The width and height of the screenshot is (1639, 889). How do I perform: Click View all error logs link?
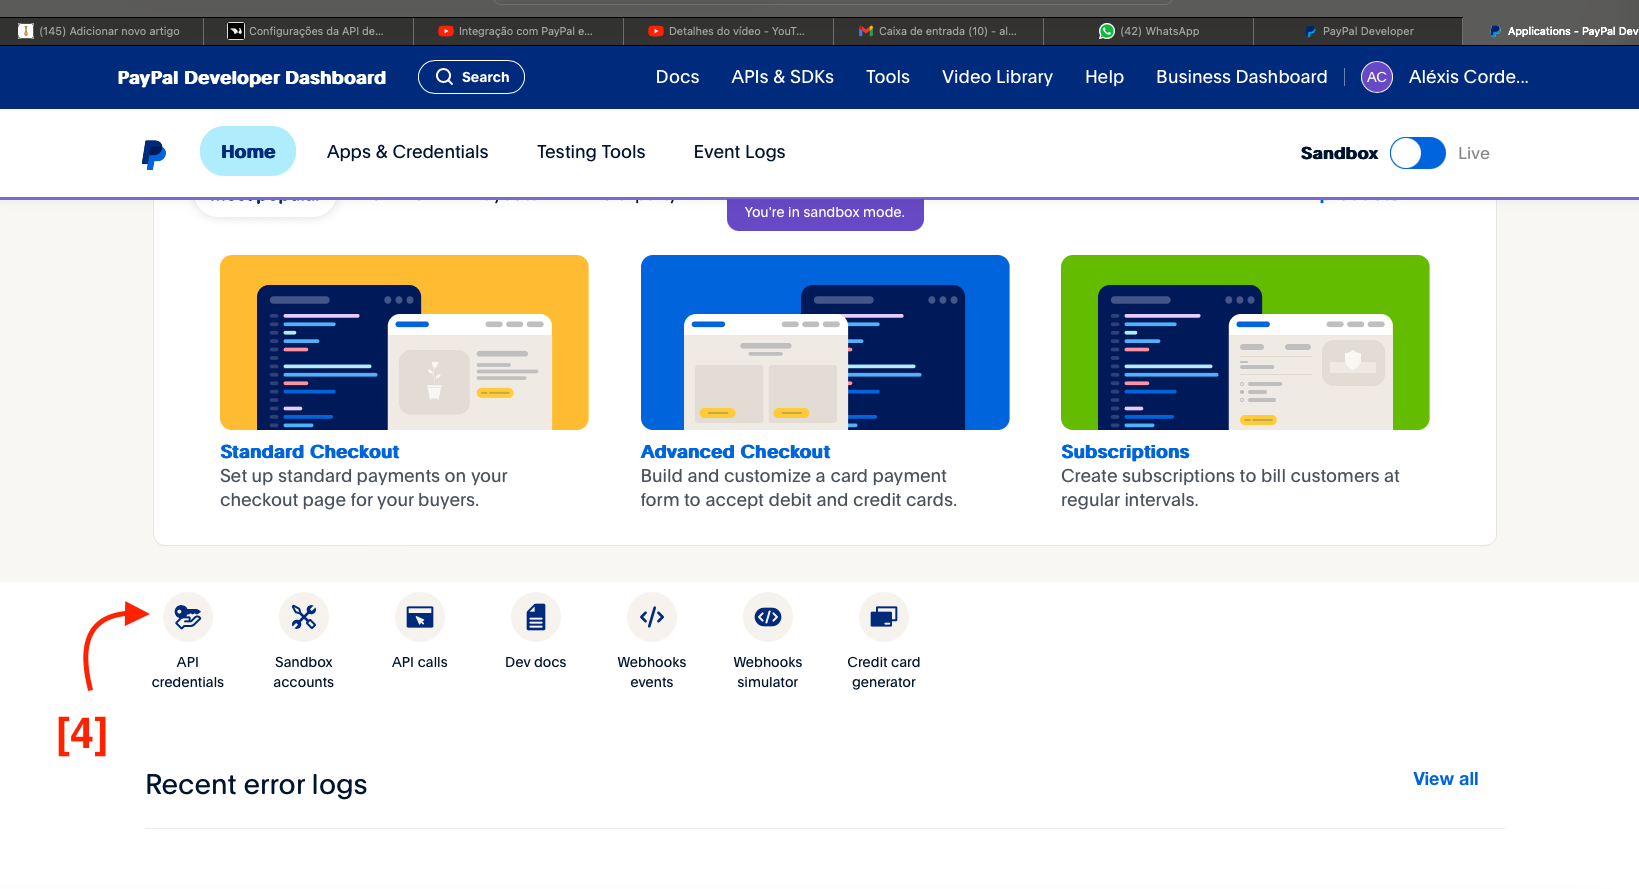tap(1445, 779)
